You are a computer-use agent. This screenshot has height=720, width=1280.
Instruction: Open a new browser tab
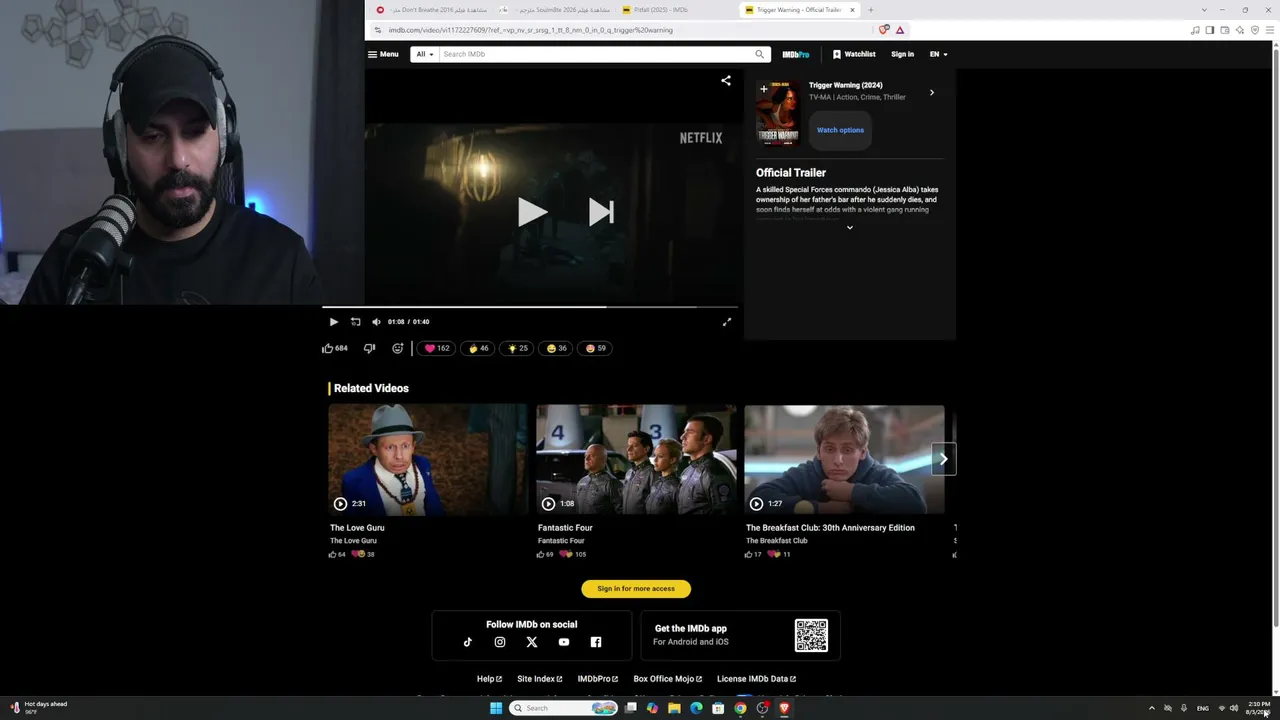pyautogui.click(x=870, y=10)
